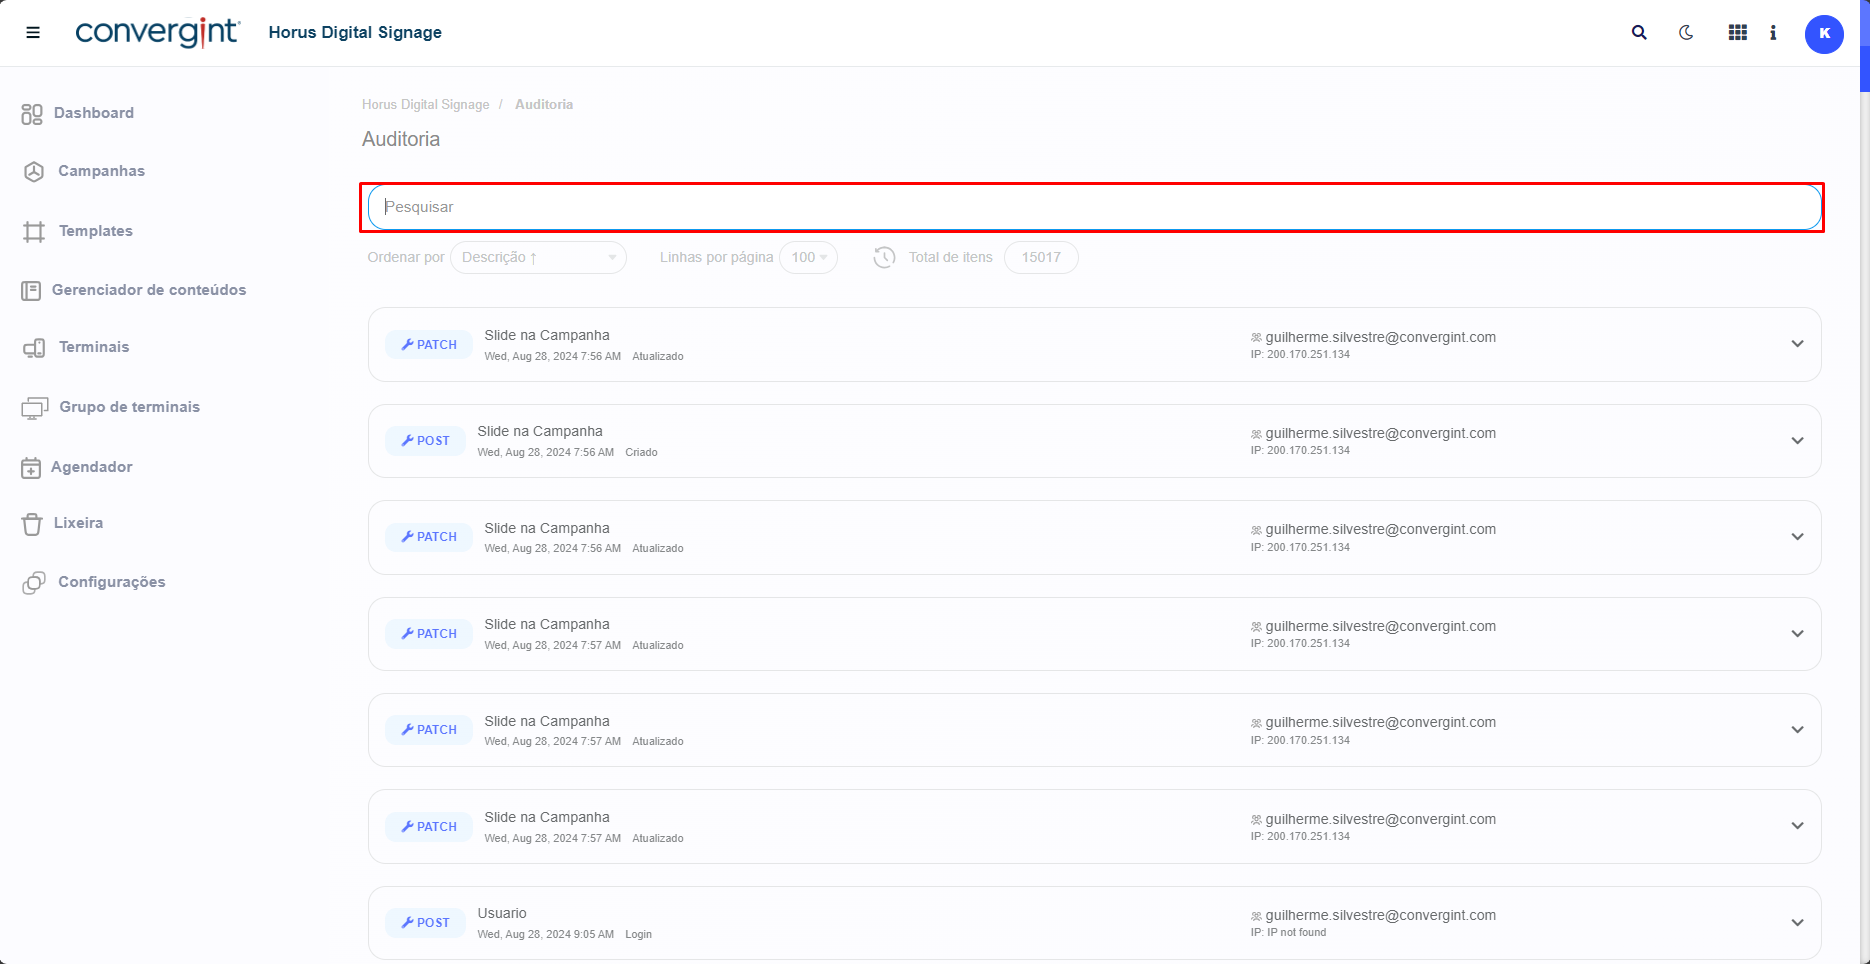Open Gerenciador de conteúdos

point(148,290)
